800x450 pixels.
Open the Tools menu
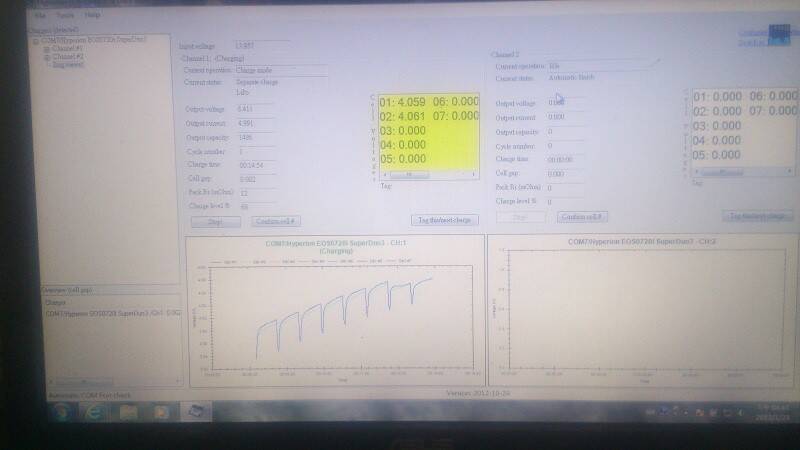point(64,15)
